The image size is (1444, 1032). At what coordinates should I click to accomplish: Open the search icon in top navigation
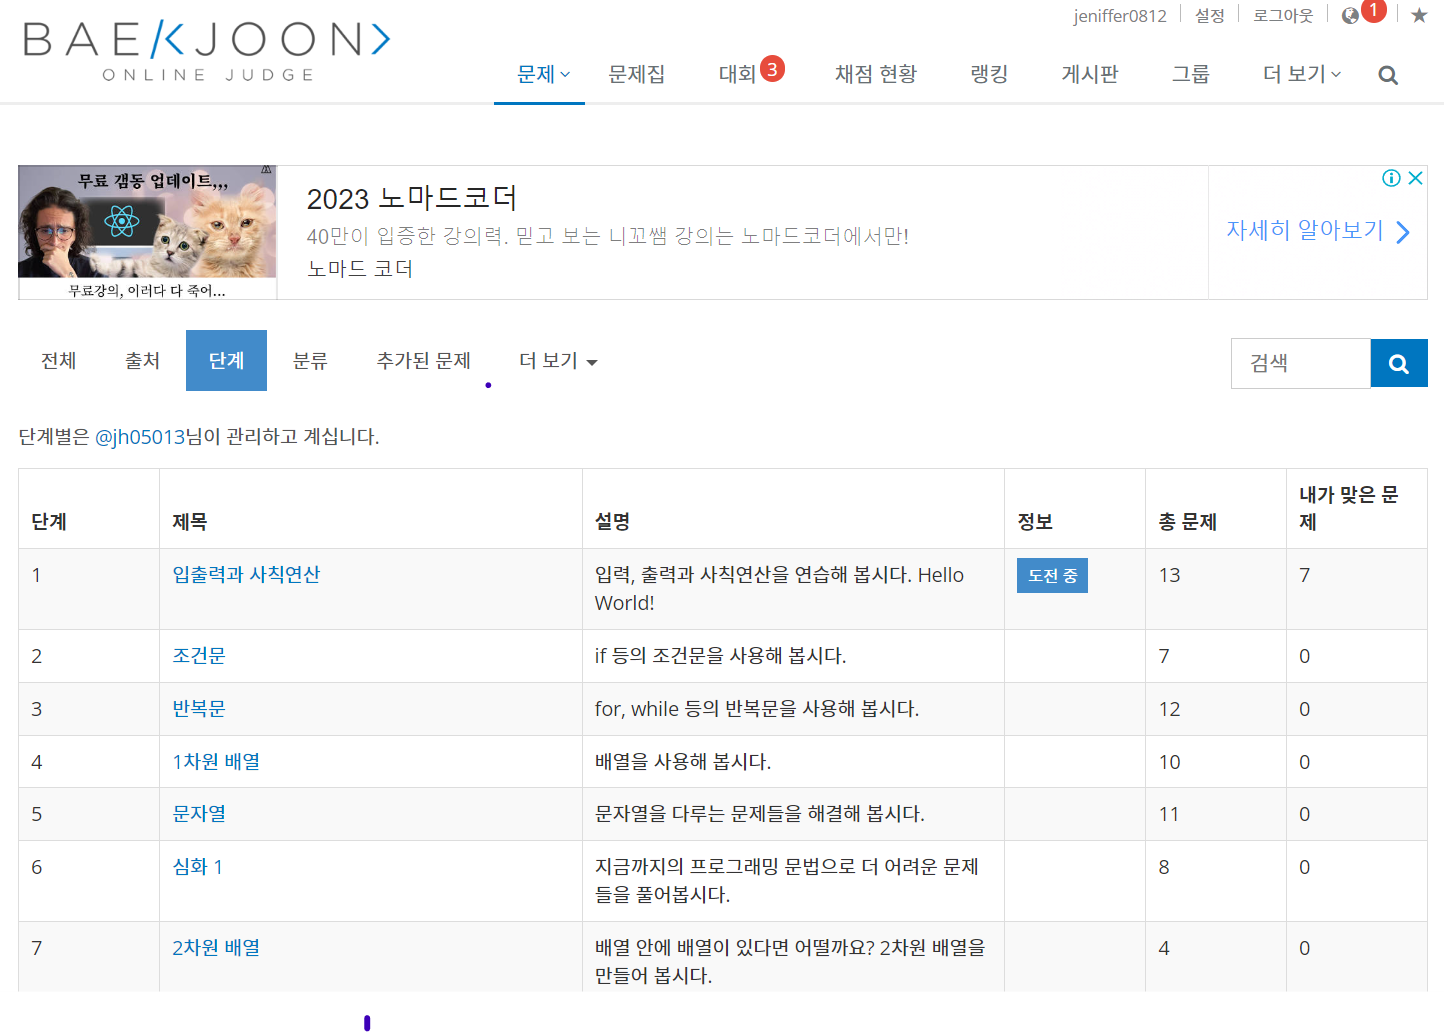1388,75
